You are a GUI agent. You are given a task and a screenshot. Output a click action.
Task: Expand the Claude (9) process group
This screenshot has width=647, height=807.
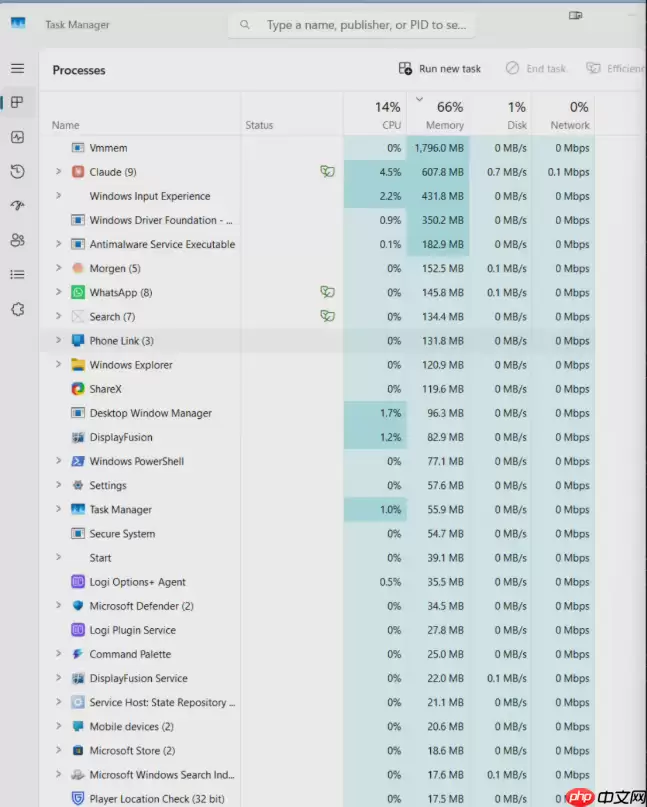point(58,171)
